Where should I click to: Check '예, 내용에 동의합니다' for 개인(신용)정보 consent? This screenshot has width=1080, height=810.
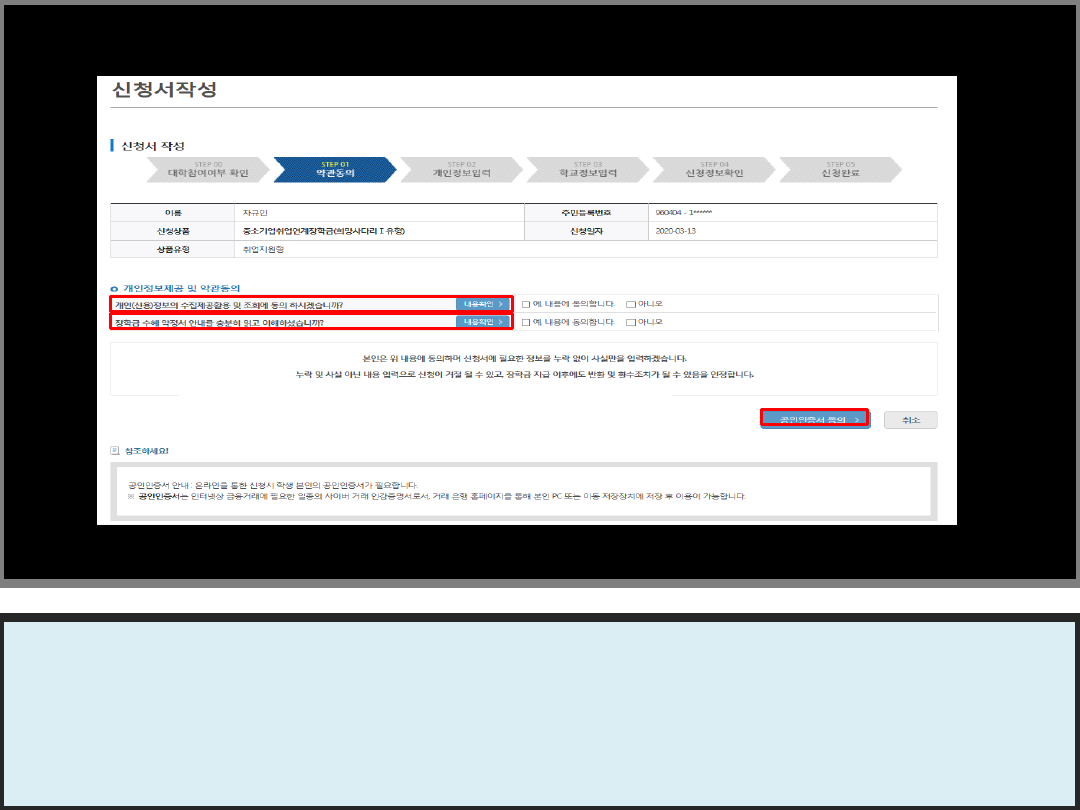526,304
